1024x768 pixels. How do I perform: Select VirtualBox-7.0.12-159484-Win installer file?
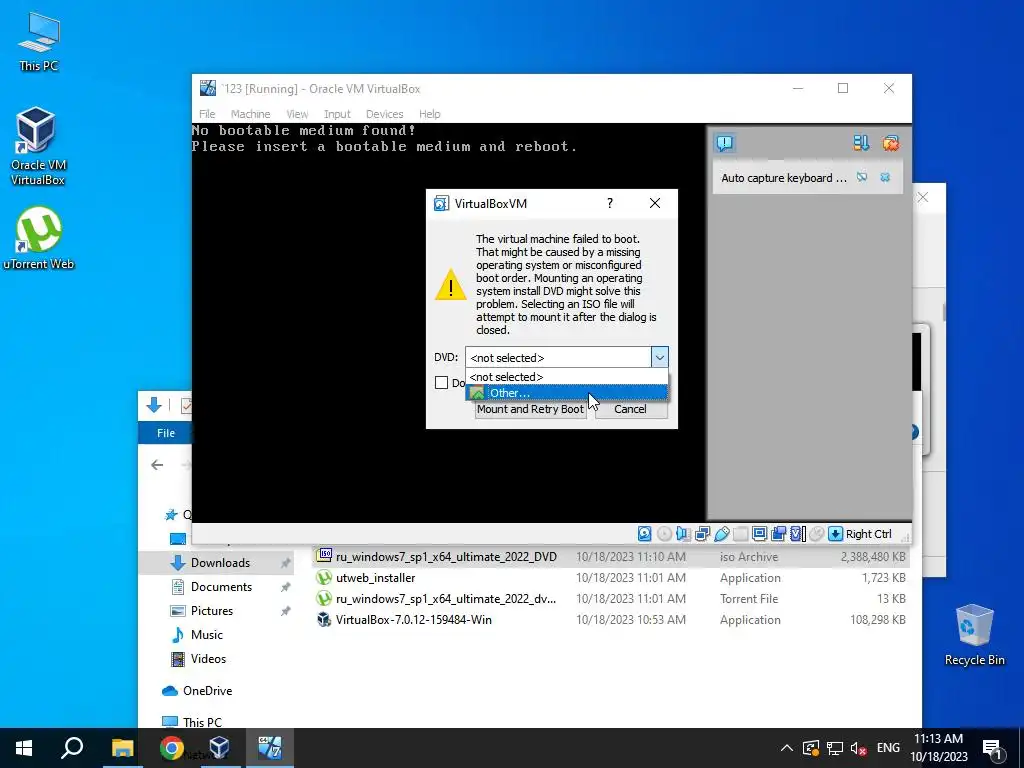click(611, 620)
